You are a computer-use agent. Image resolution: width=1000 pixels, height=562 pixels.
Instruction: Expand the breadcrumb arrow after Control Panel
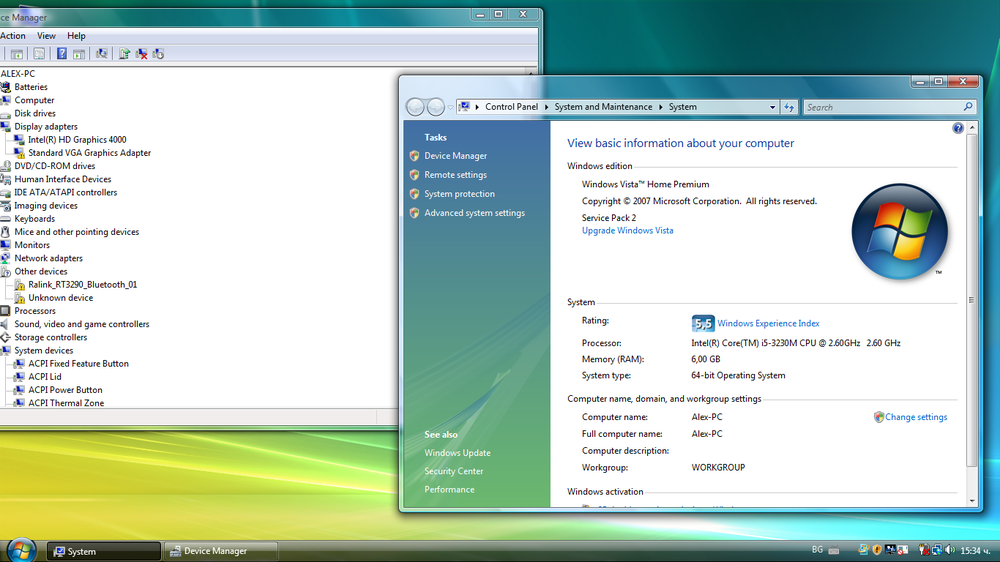(x=547, y=107)
